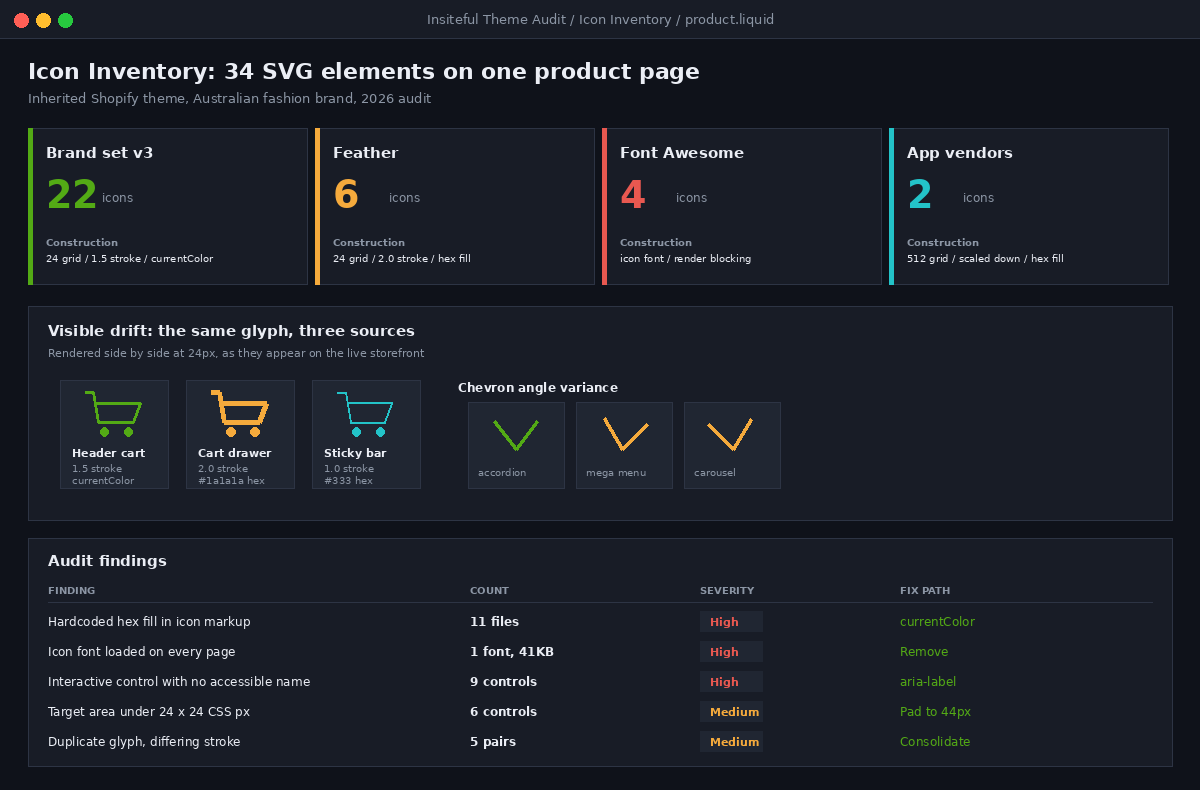Select 'Duplicate glyph, differing stroke' finding
Viewport: 1200px width, 790px height.
[x=144, y=742]
